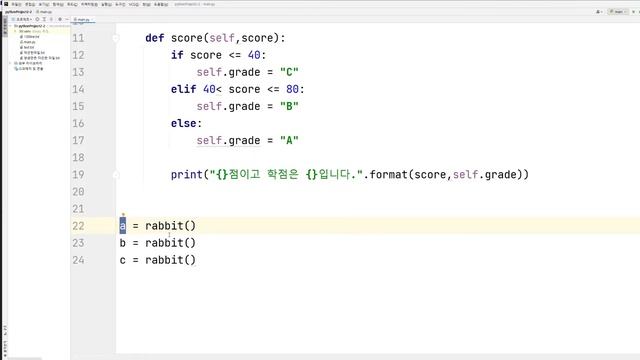The width and height of the screenshot is (640, 360).
Task: Click the PyCharm logo icon in title bar
Action: [6, 4]
